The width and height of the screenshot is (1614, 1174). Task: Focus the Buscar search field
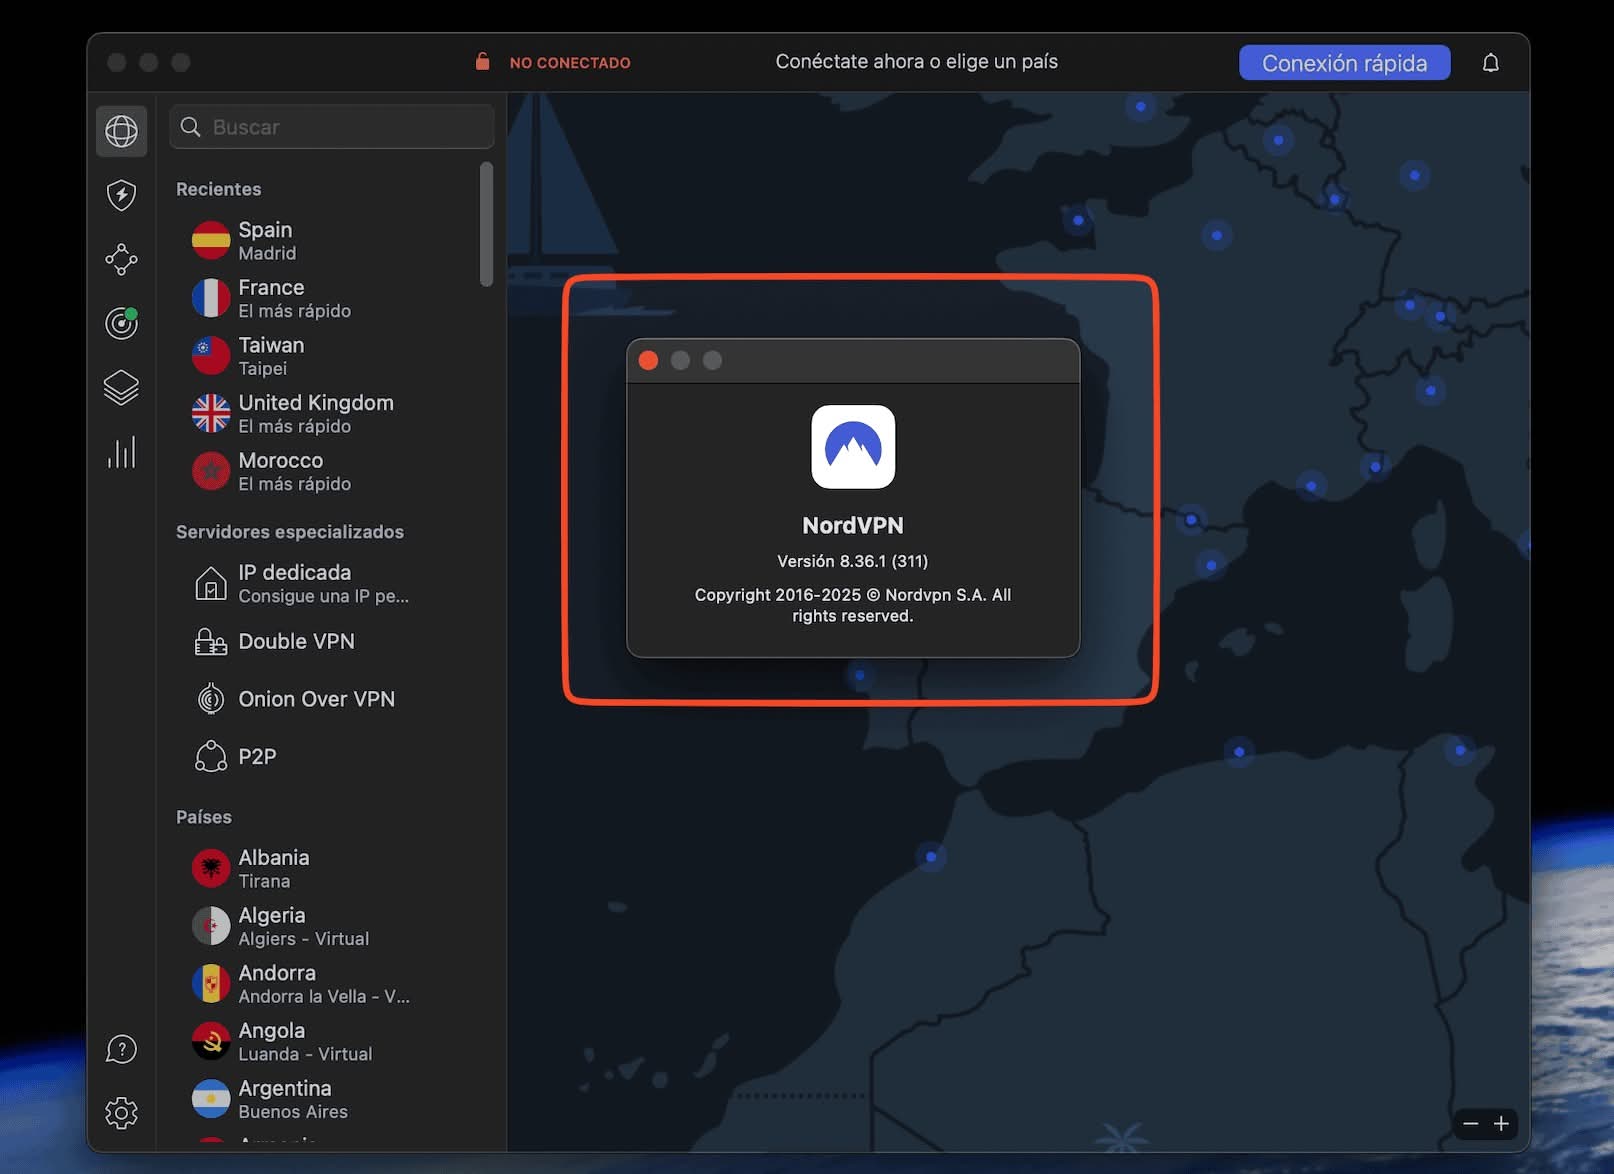click(x=332, y=127)
